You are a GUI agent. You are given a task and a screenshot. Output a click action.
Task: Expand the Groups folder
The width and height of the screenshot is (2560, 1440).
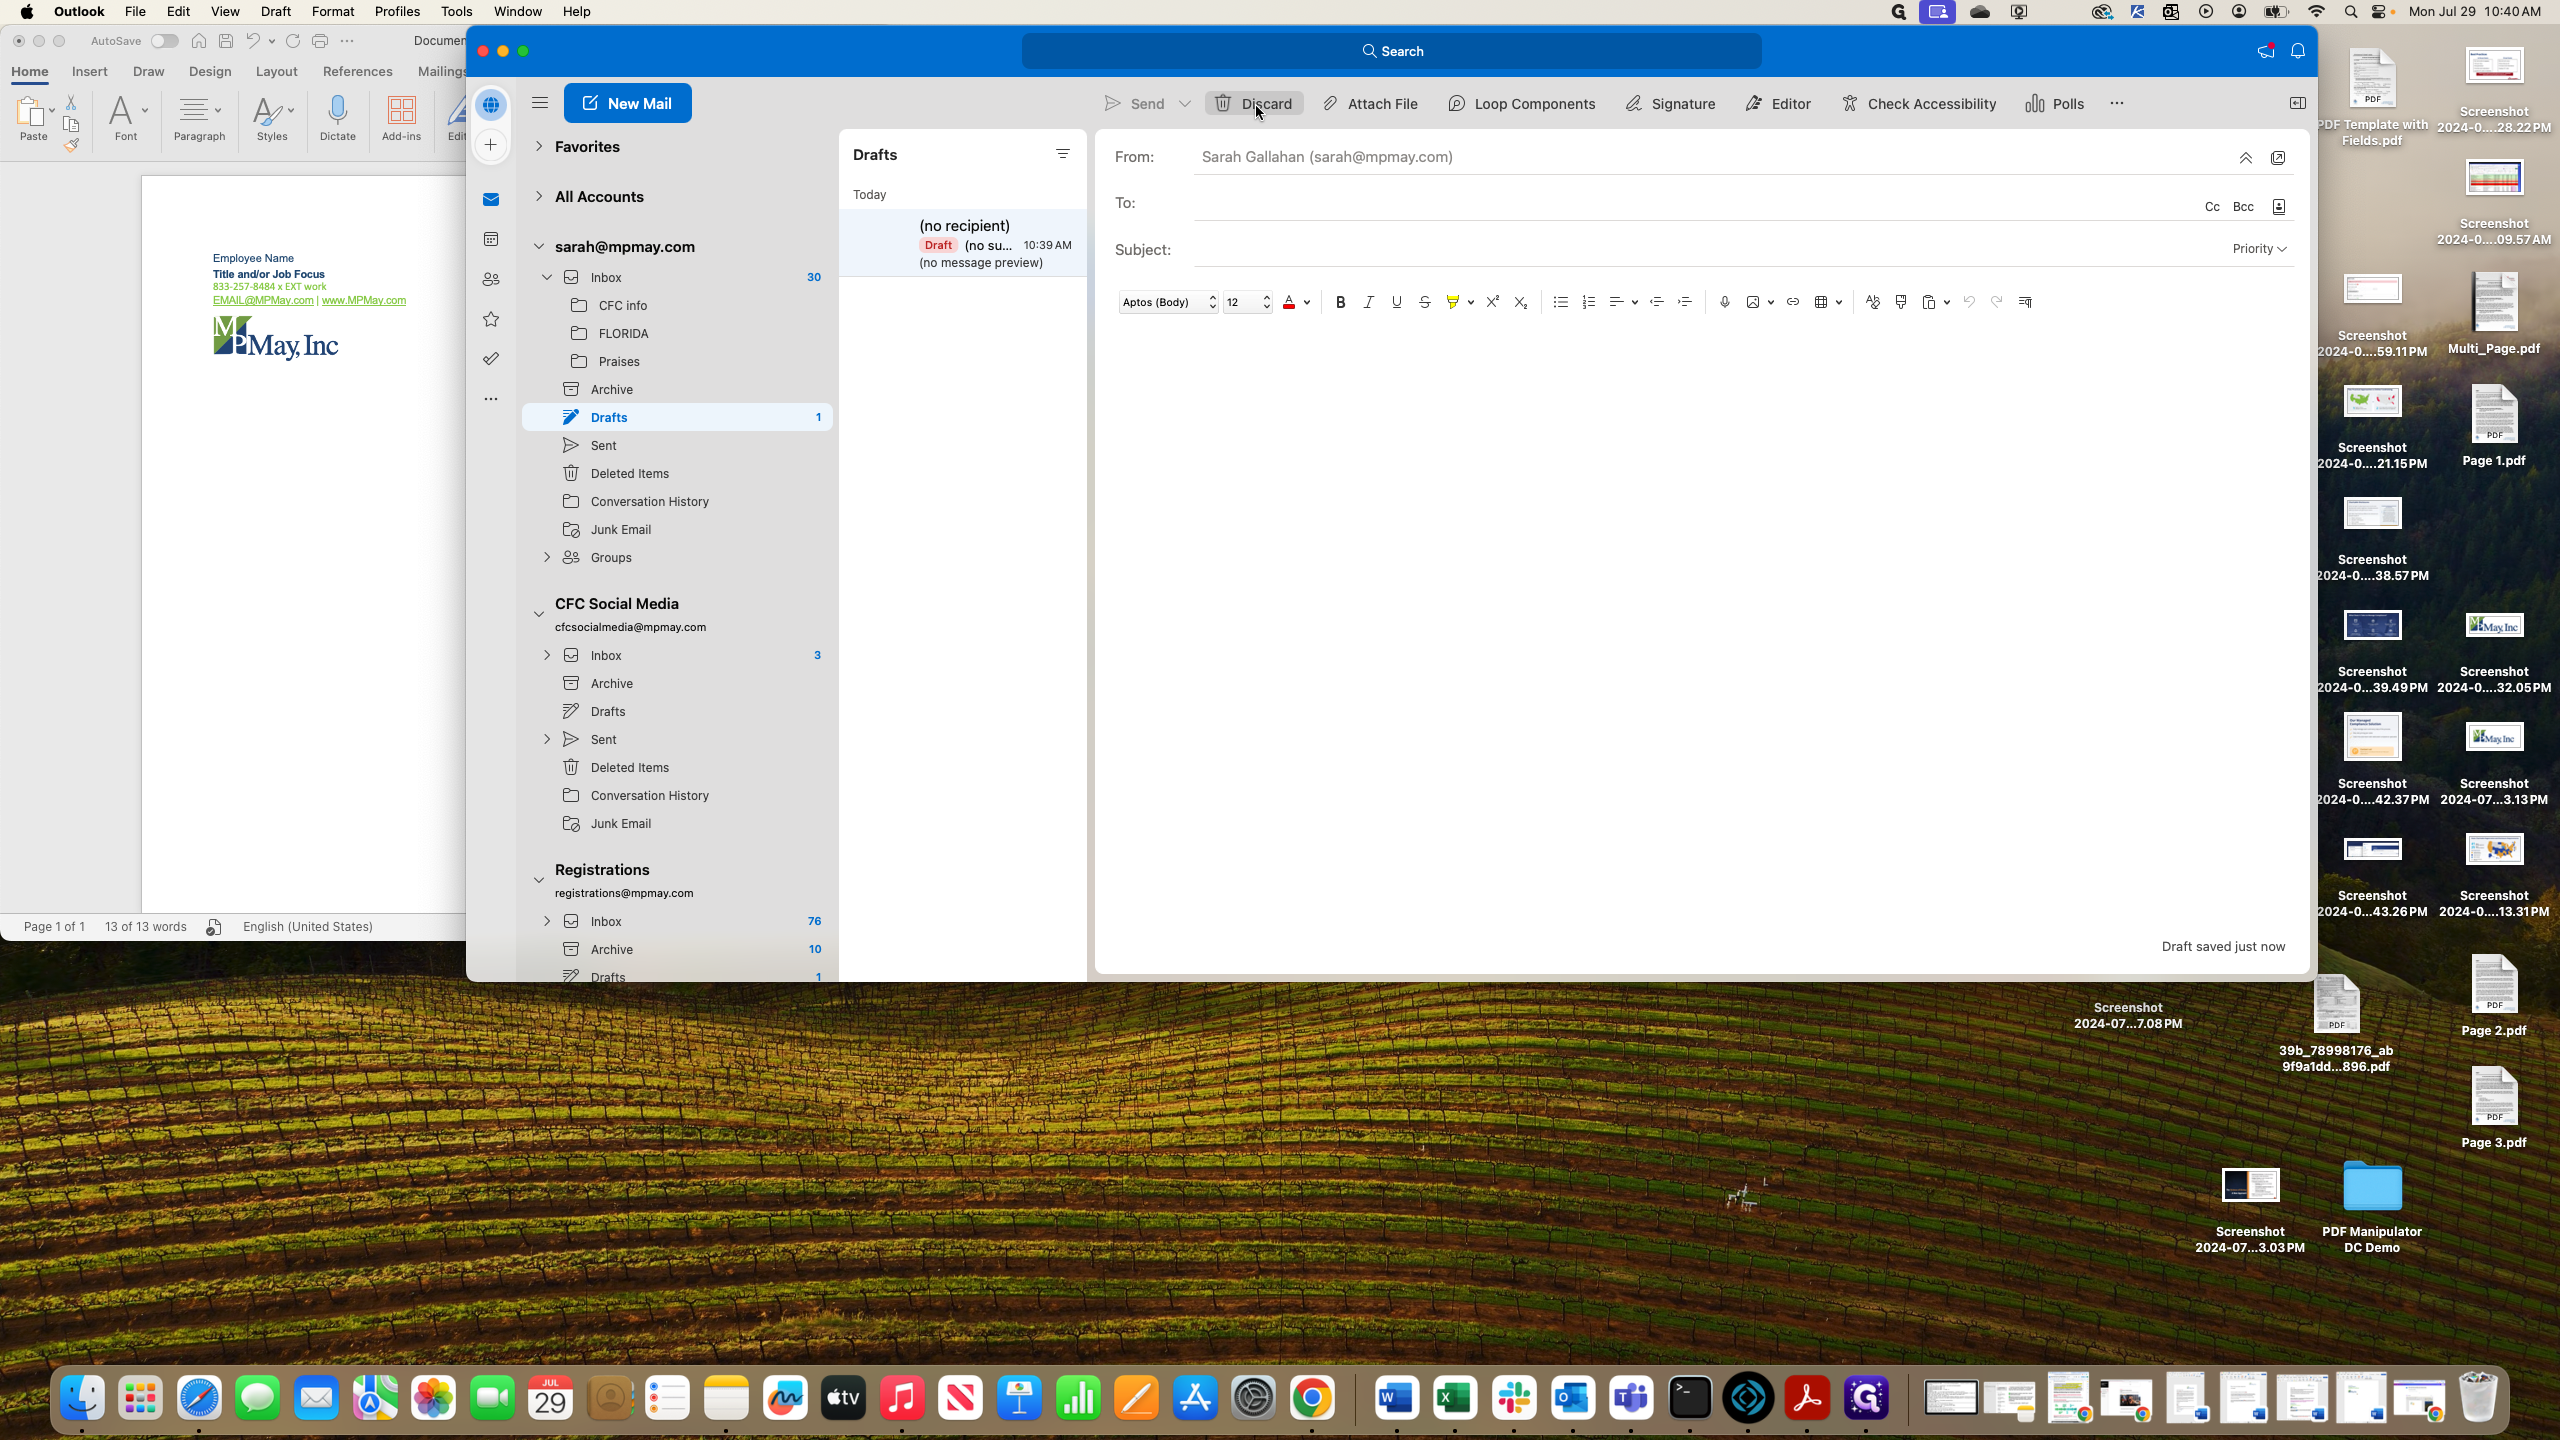click(x=547, y=557)
